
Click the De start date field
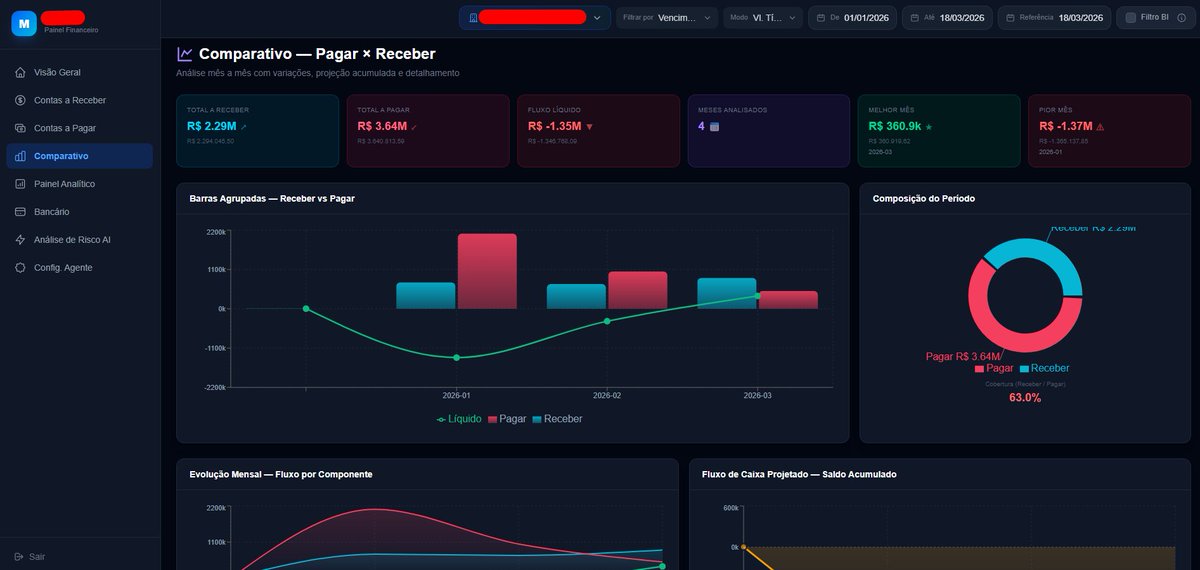853,17
